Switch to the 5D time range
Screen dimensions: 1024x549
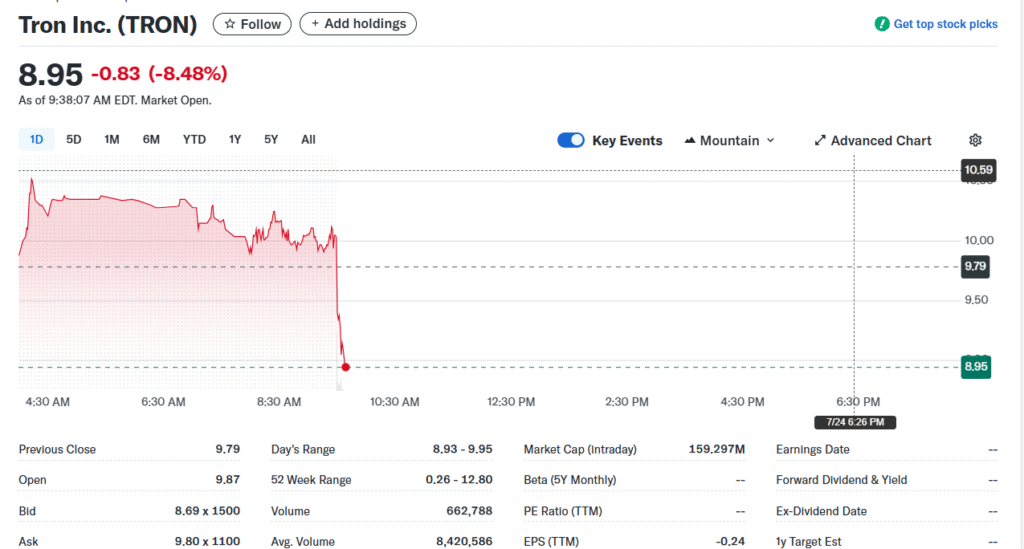[74, 140]
